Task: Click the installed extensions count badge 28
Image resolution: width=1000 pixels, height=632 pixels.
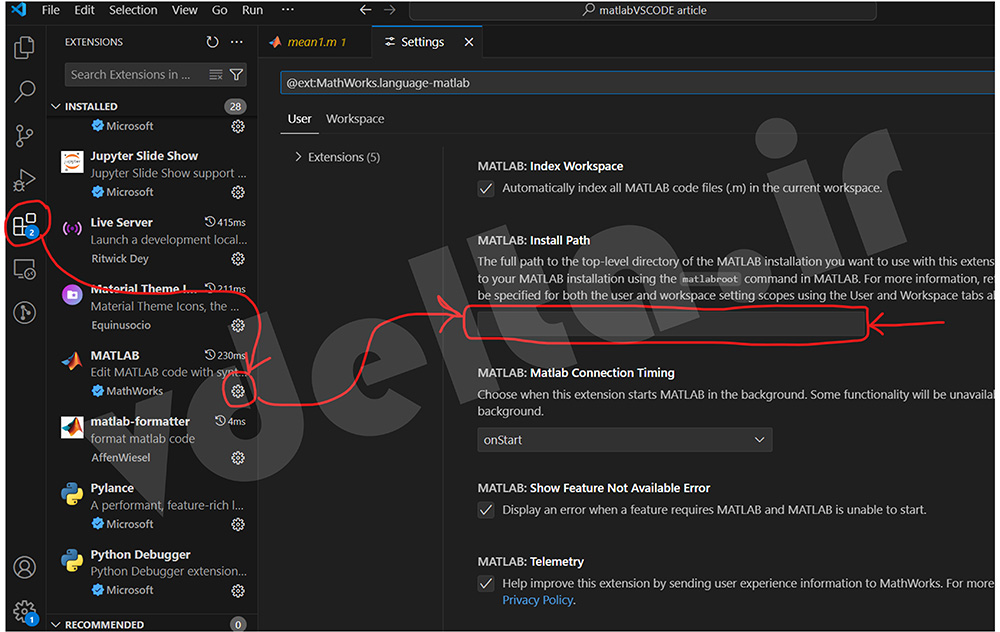Action: (x=235, y=107)
